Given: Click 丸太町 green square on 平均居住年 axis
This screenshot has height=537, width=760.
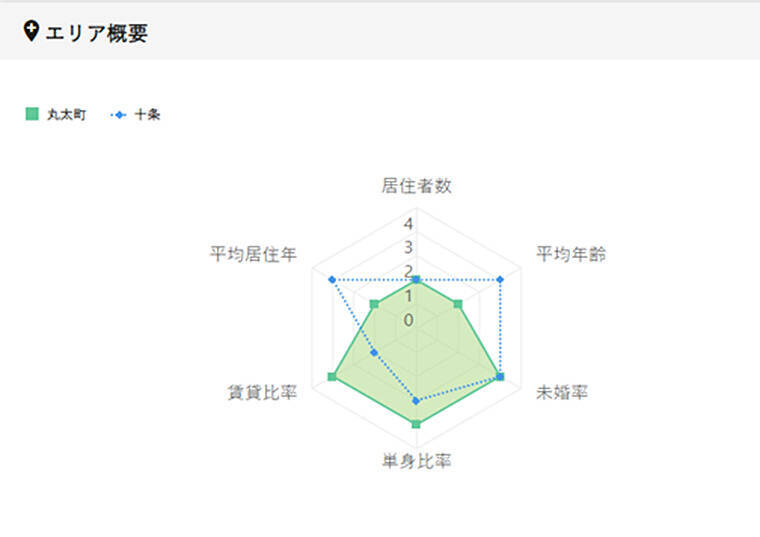Looking at the screenshot, I should 374,303.
